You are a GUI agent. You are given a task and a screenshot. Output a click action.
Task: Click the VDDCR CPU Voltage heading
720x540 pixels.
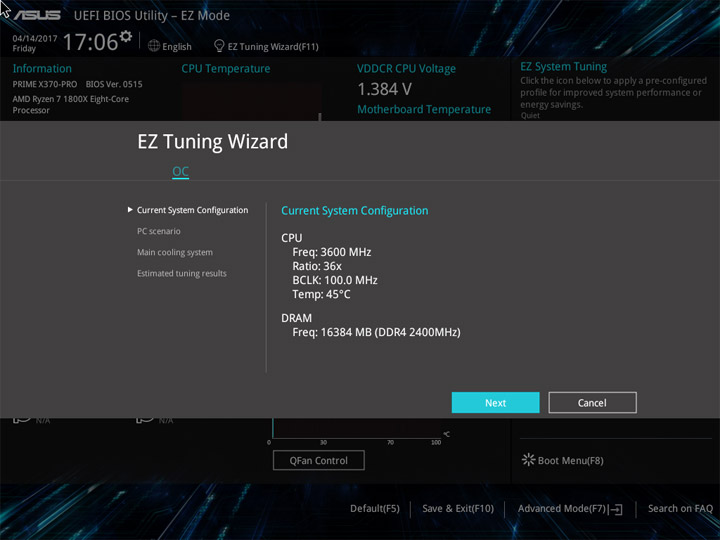pyautogui.click(x=406, y=69)
